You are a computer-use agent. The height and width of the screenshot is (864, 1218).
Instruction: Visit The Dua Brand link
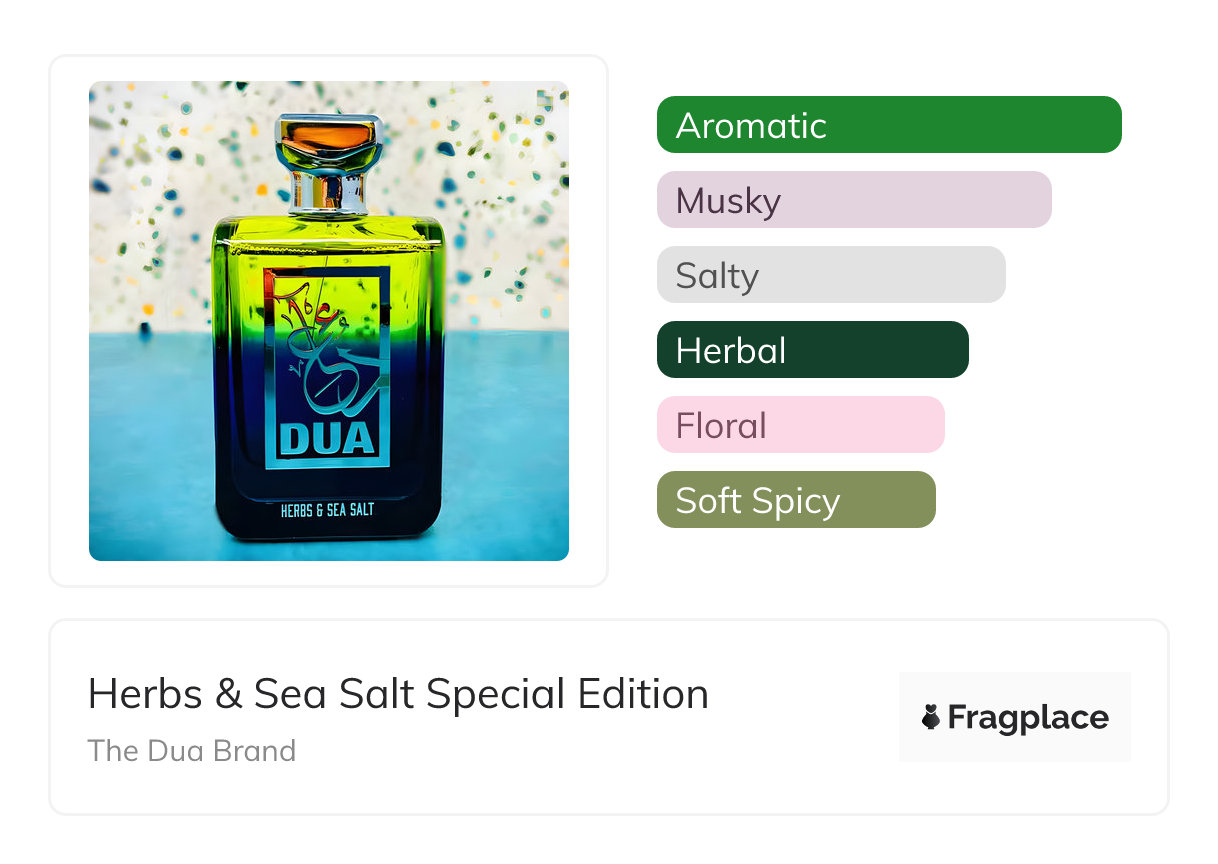pos(192,751)
